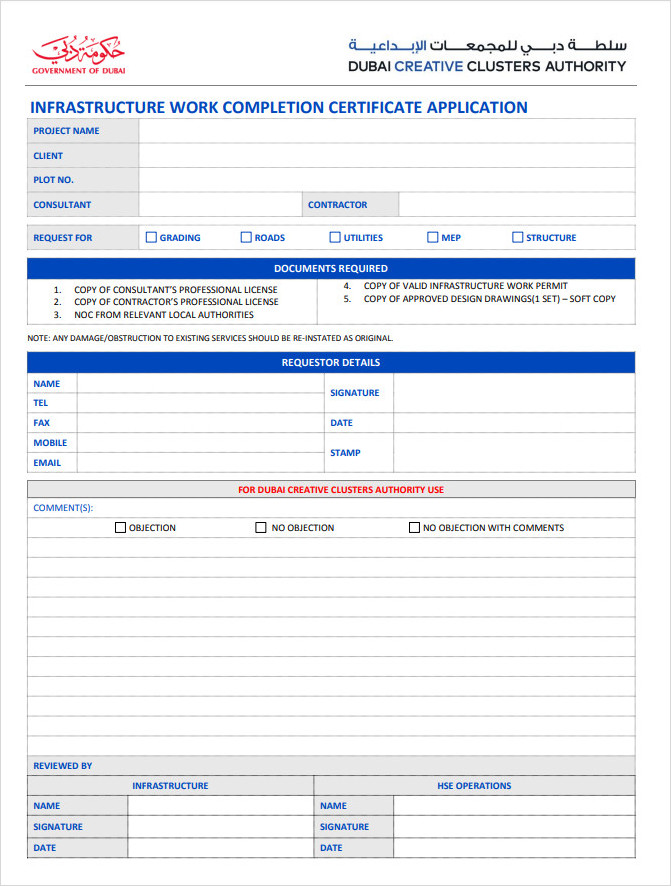Click 'FOR DUBAI CREATIVE CLUSTERS AUTHORITY USE' header

(x=331, y=489)
